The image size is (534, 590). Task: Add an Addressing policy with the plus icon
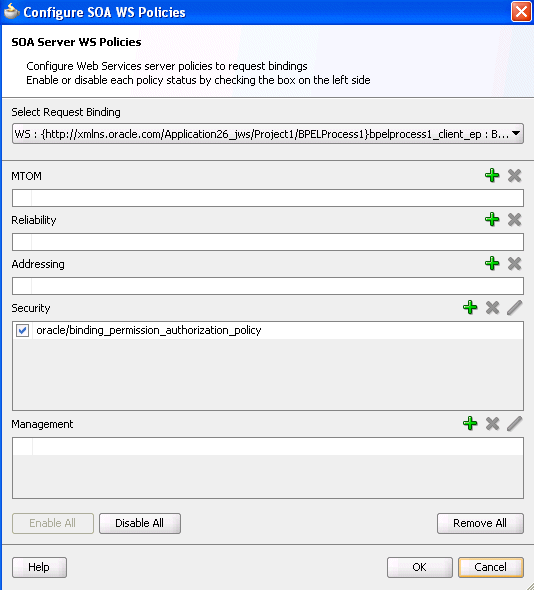coord(492,263)
